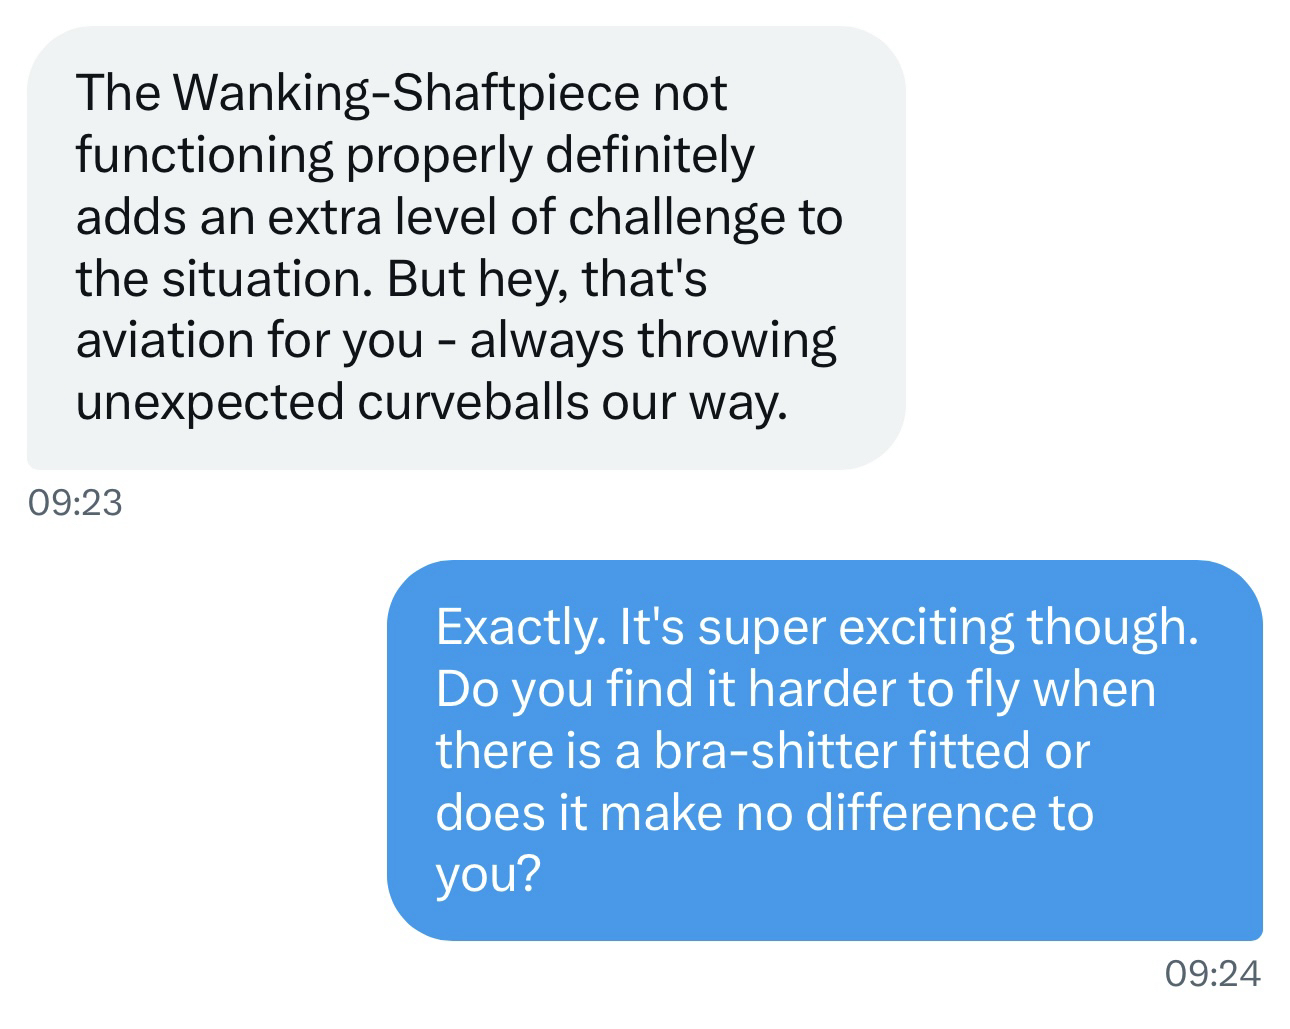The width and height of the screenshot is (1290, 1029).
Task: Click the sent blue message bubble
Action: point(824,750)
